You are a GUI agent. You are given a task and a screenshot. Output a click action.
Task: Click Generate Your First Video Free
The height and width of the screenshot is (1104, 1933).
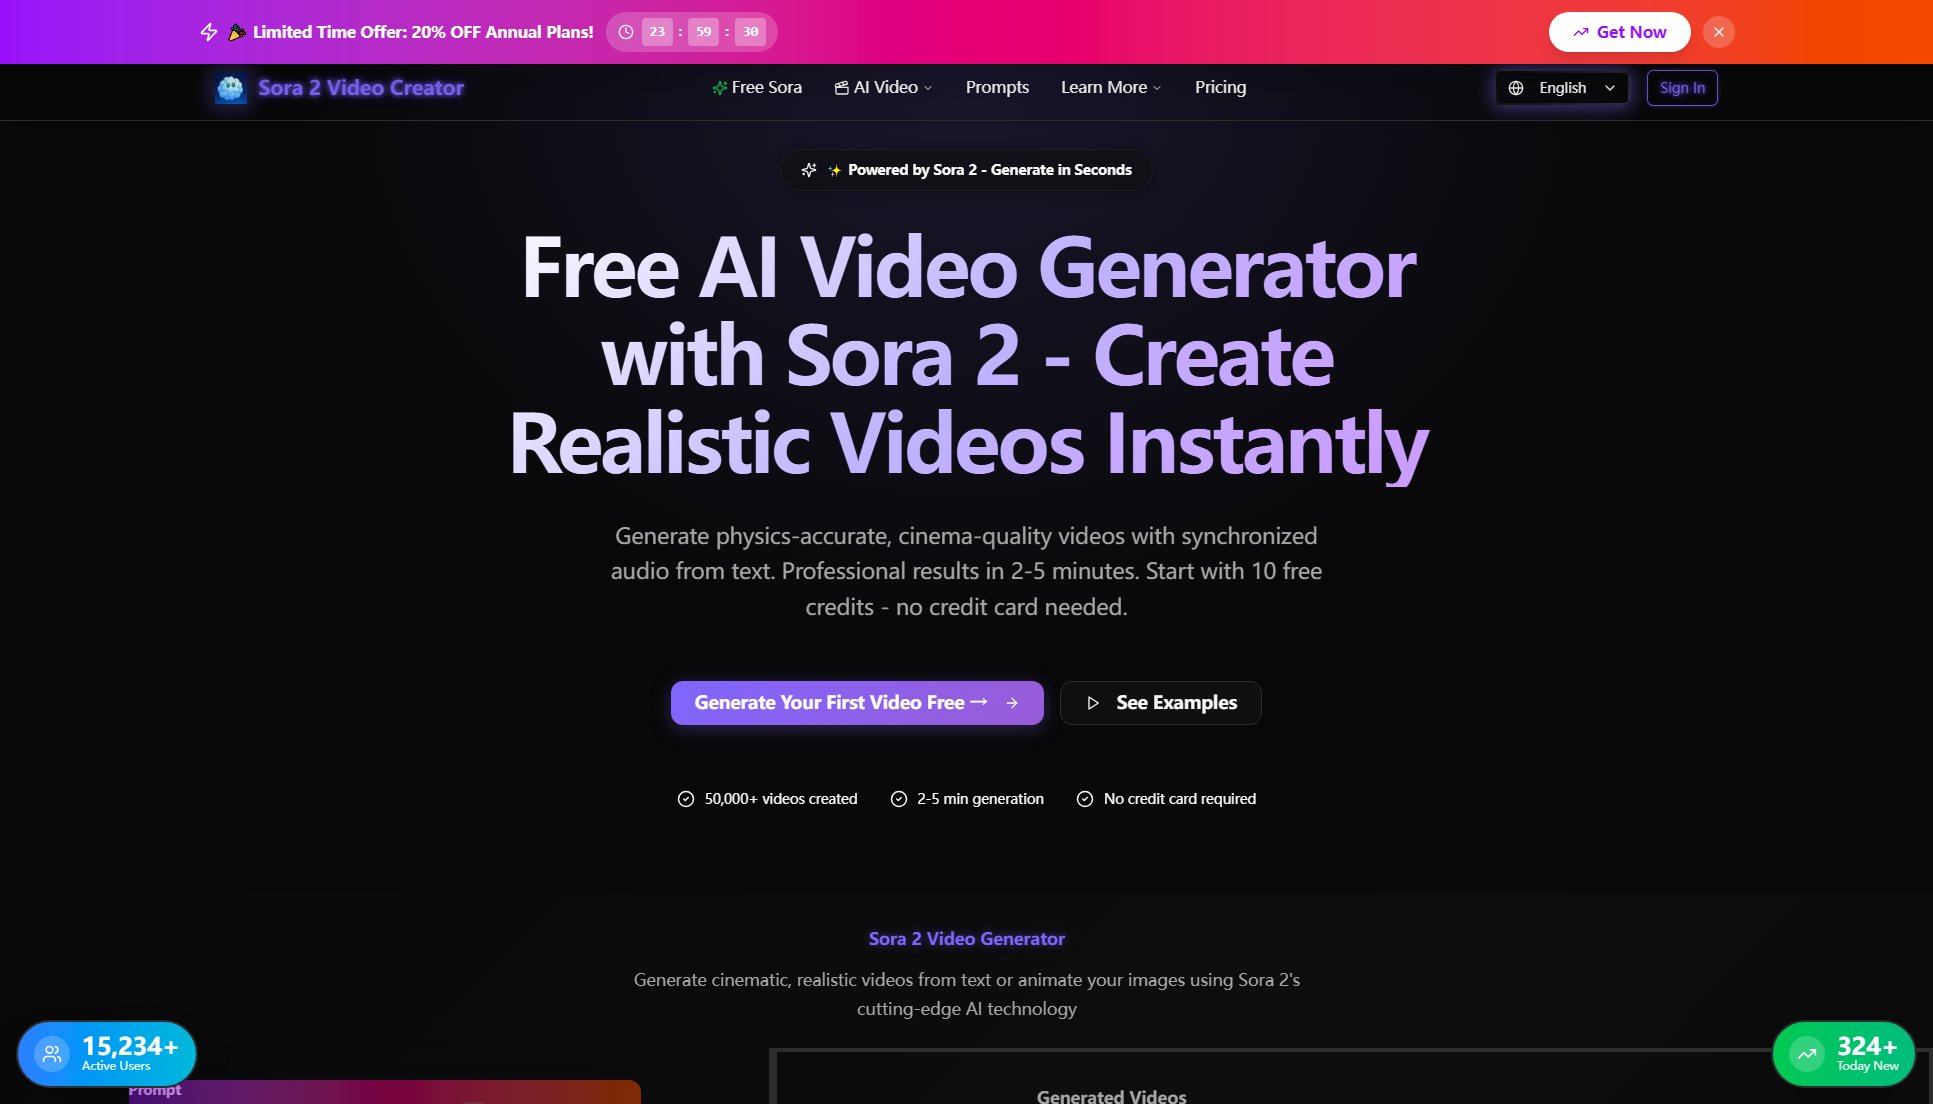[856, 702]
